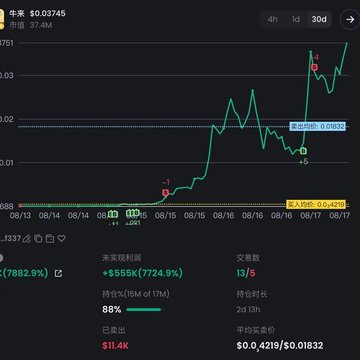Click the red S sell marker labeled -1
The height and width of the screenshot is (360, 360).
coord(166,192)
